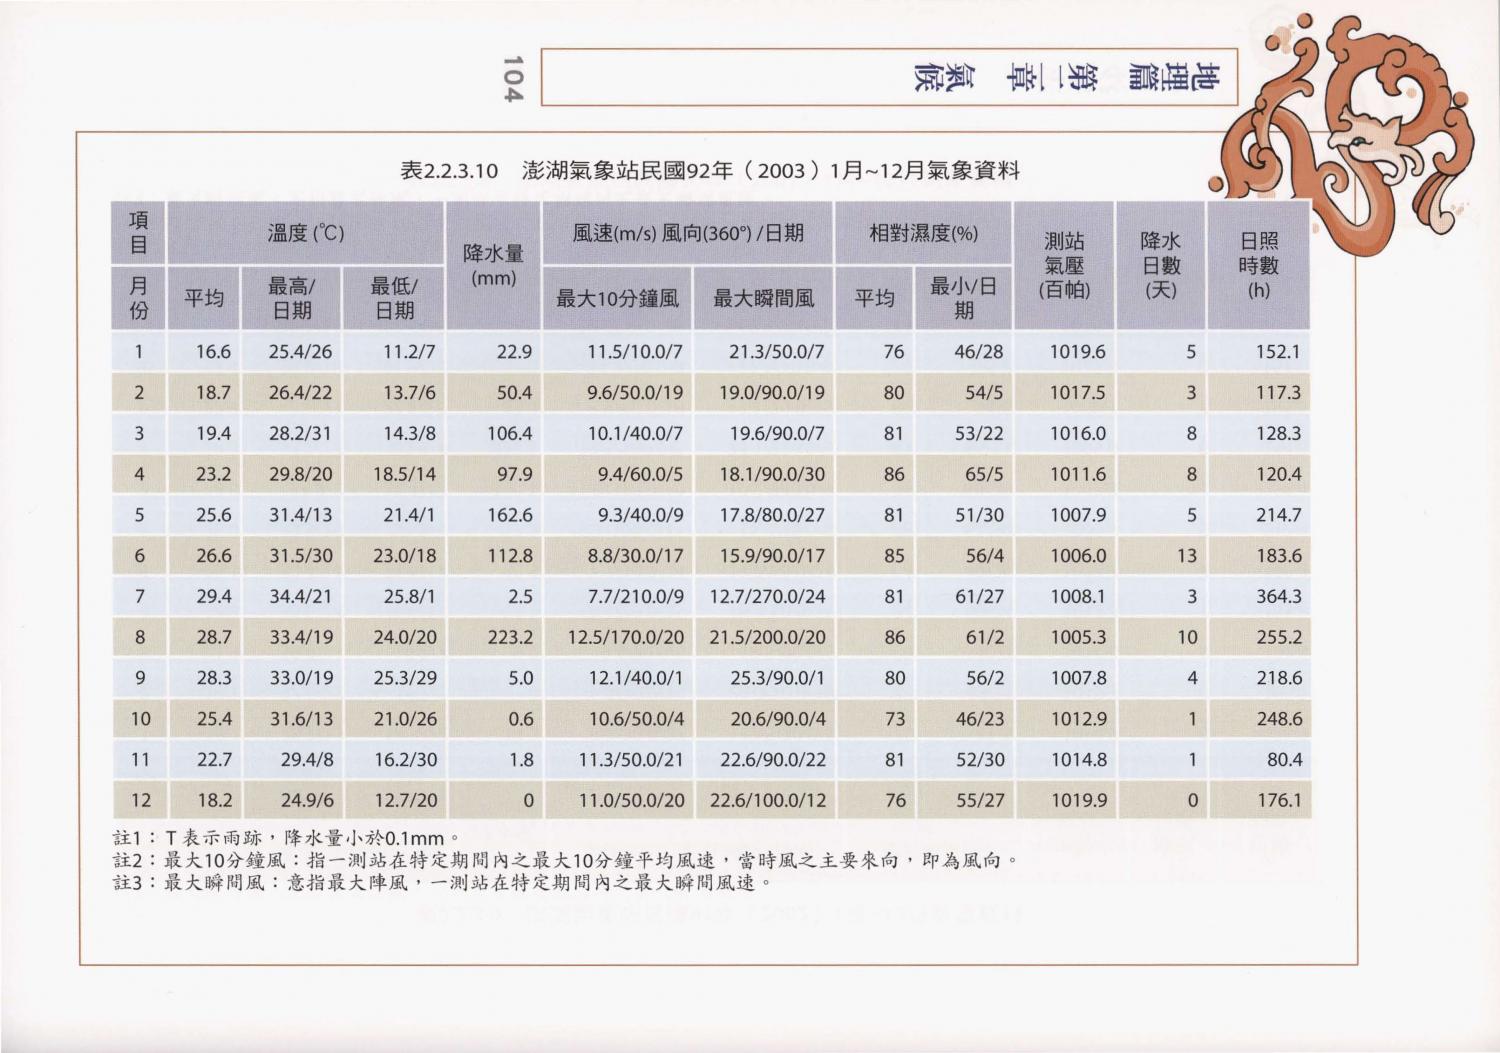Image resolution: width=1500 pixels, height=1053 pixels.
Task: Select the month 12 row label
Action: (140, 800)
